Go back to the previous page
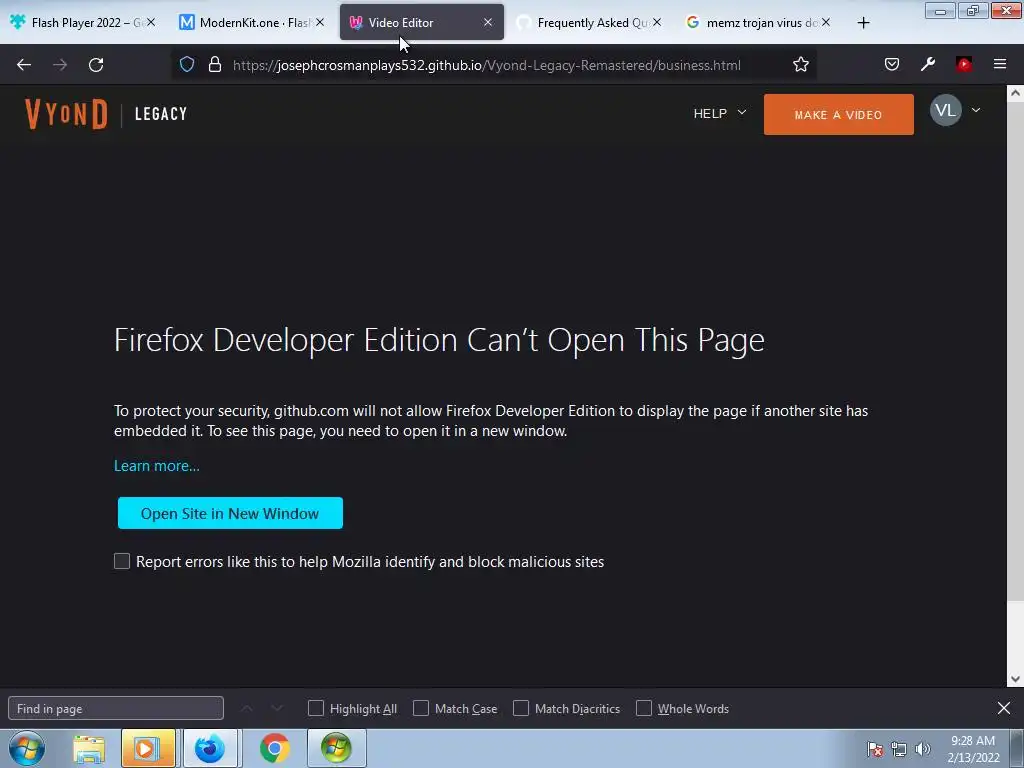1024x768 pixels. pyautogui.click(x=24, y=65)
